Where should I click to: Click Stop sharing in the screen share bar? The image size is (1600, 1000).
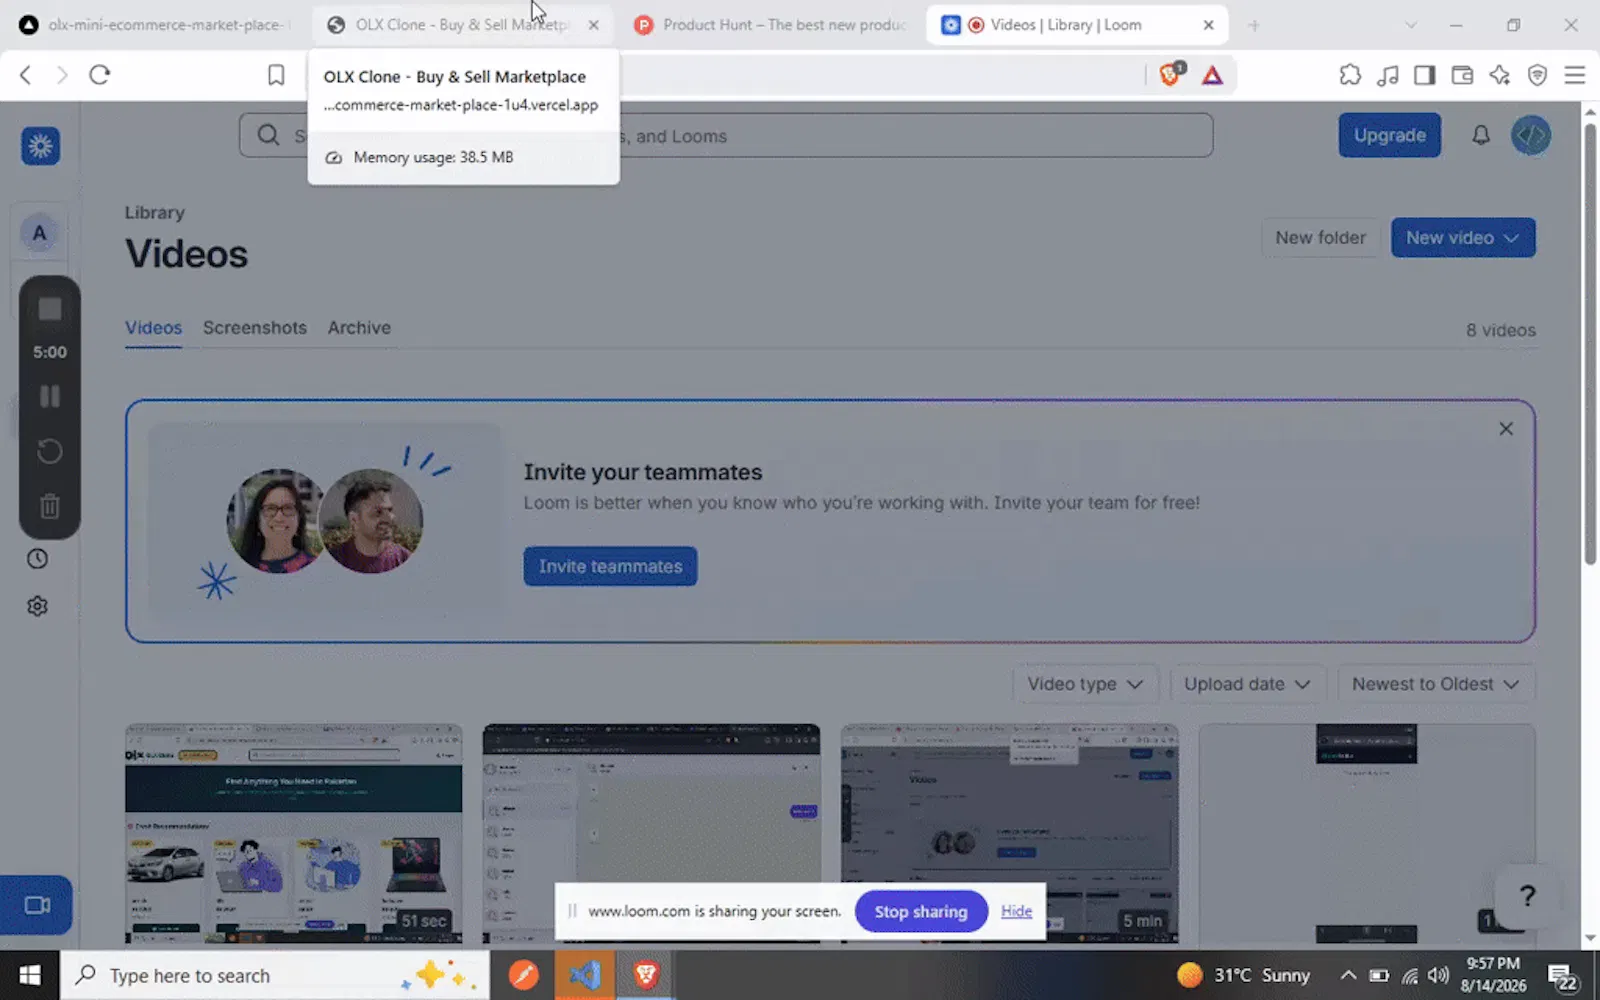coord(921,911)
